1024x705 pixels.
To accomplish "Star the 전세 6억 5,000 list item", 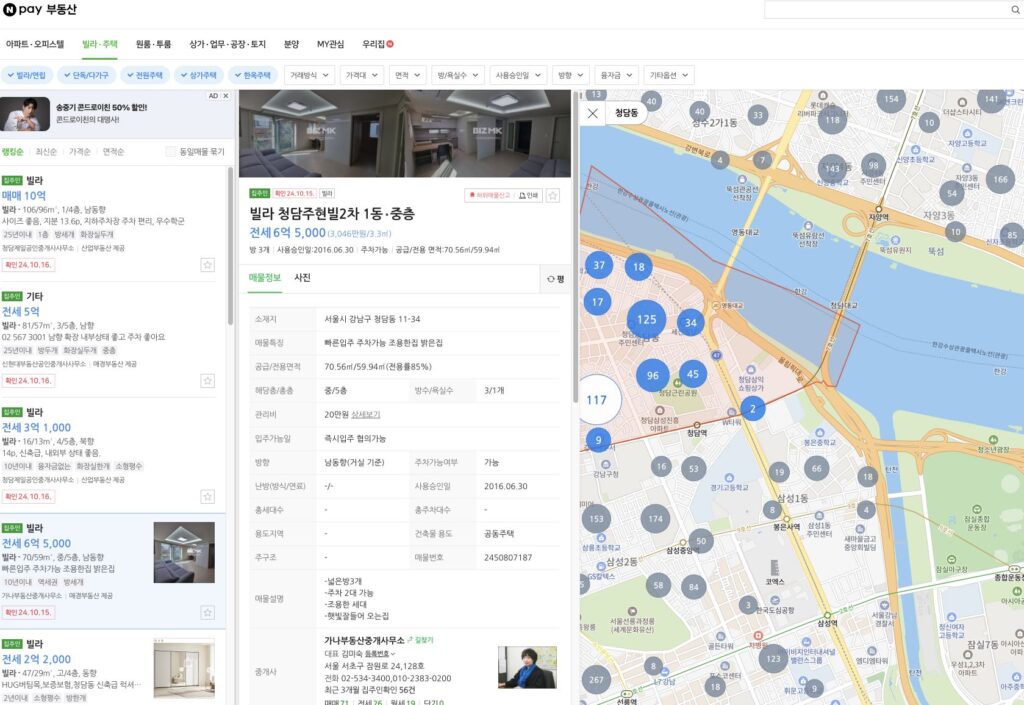I will (x=207, y=612).
